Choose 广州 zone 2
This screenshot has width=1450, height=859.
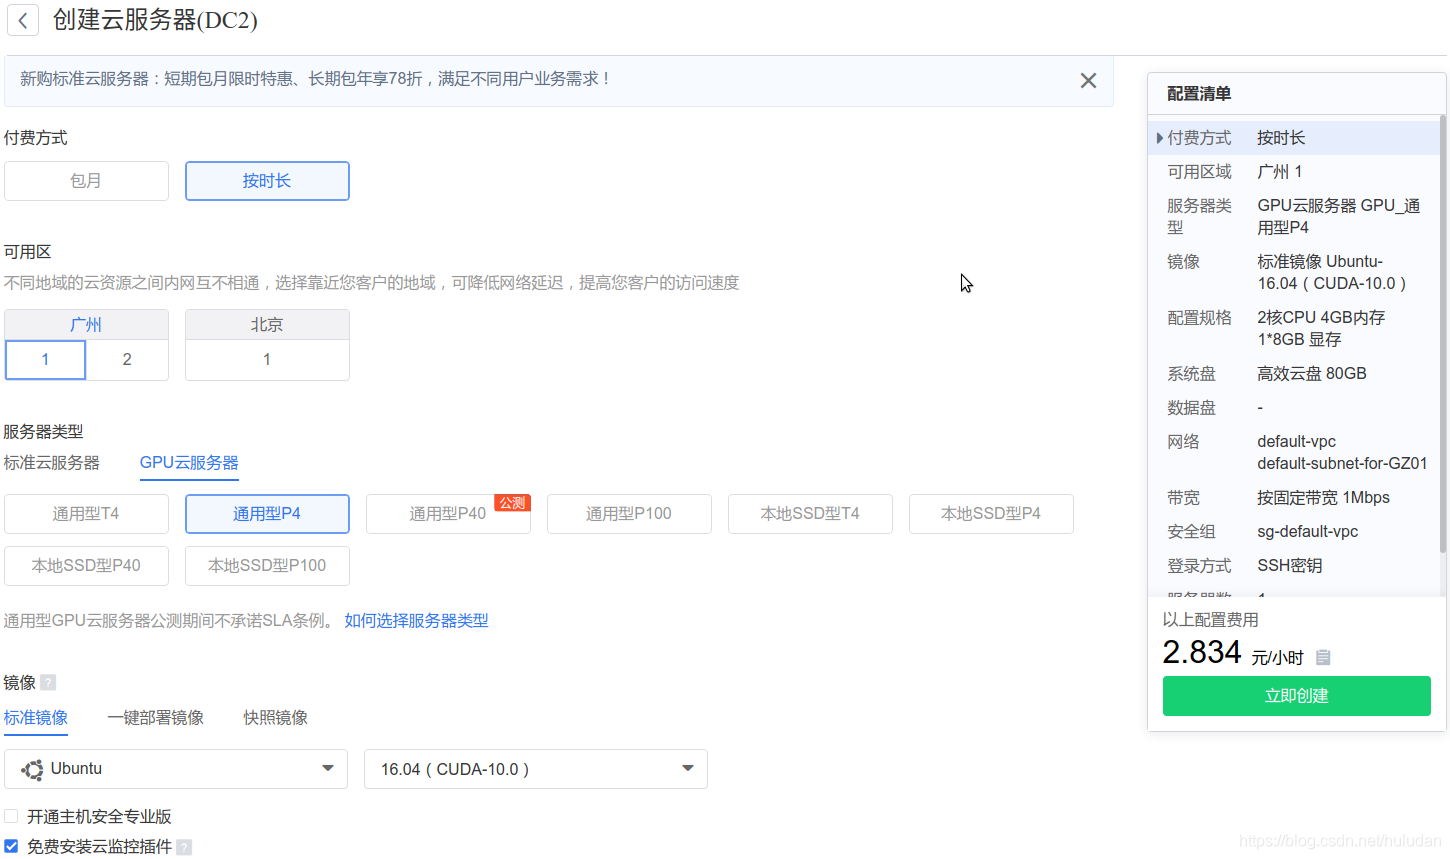point(127,360)
